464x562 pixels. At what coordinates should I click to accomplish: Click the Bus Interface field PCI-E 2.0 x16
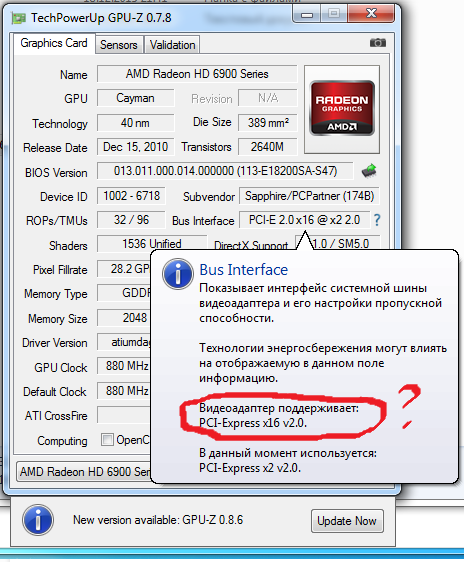pos(305,220)
